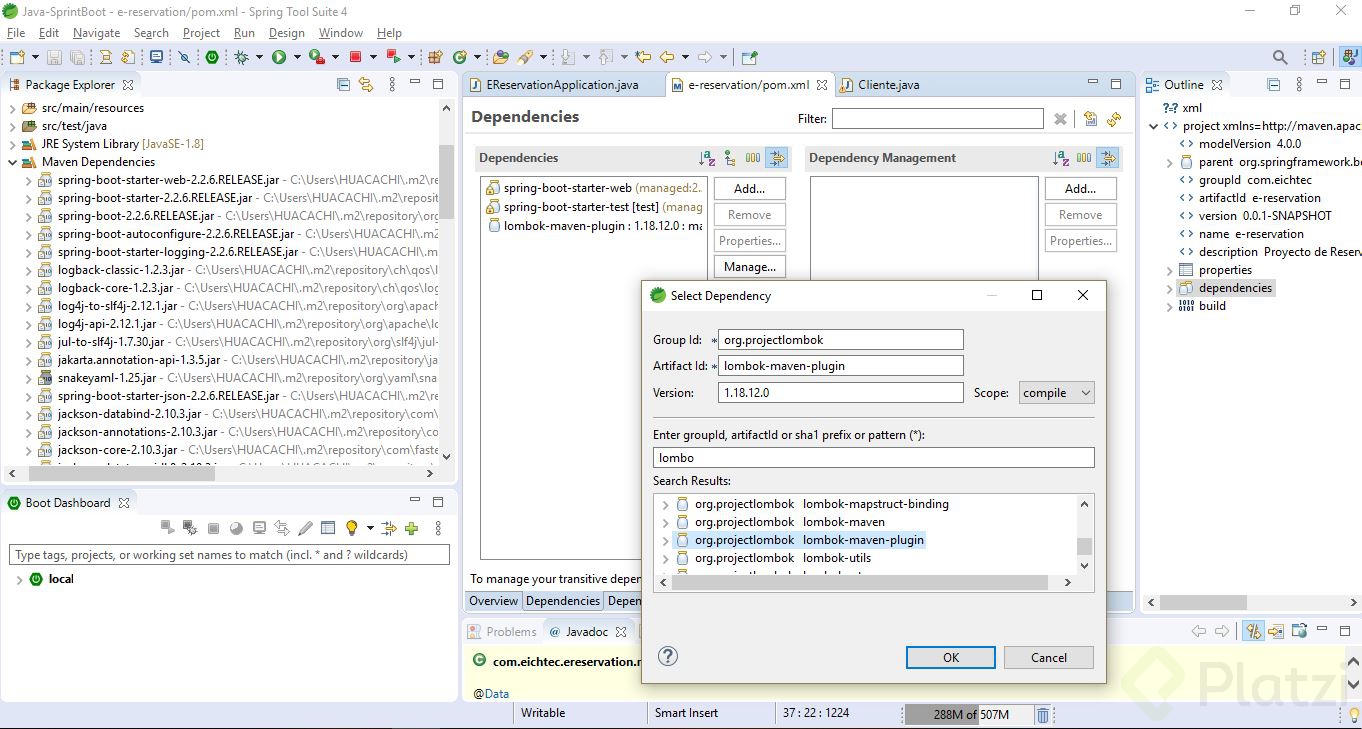Click the green Run button in toolbar
This screenshot has height=729, width=1362.
pyautogui.click(x=279, y=58)
